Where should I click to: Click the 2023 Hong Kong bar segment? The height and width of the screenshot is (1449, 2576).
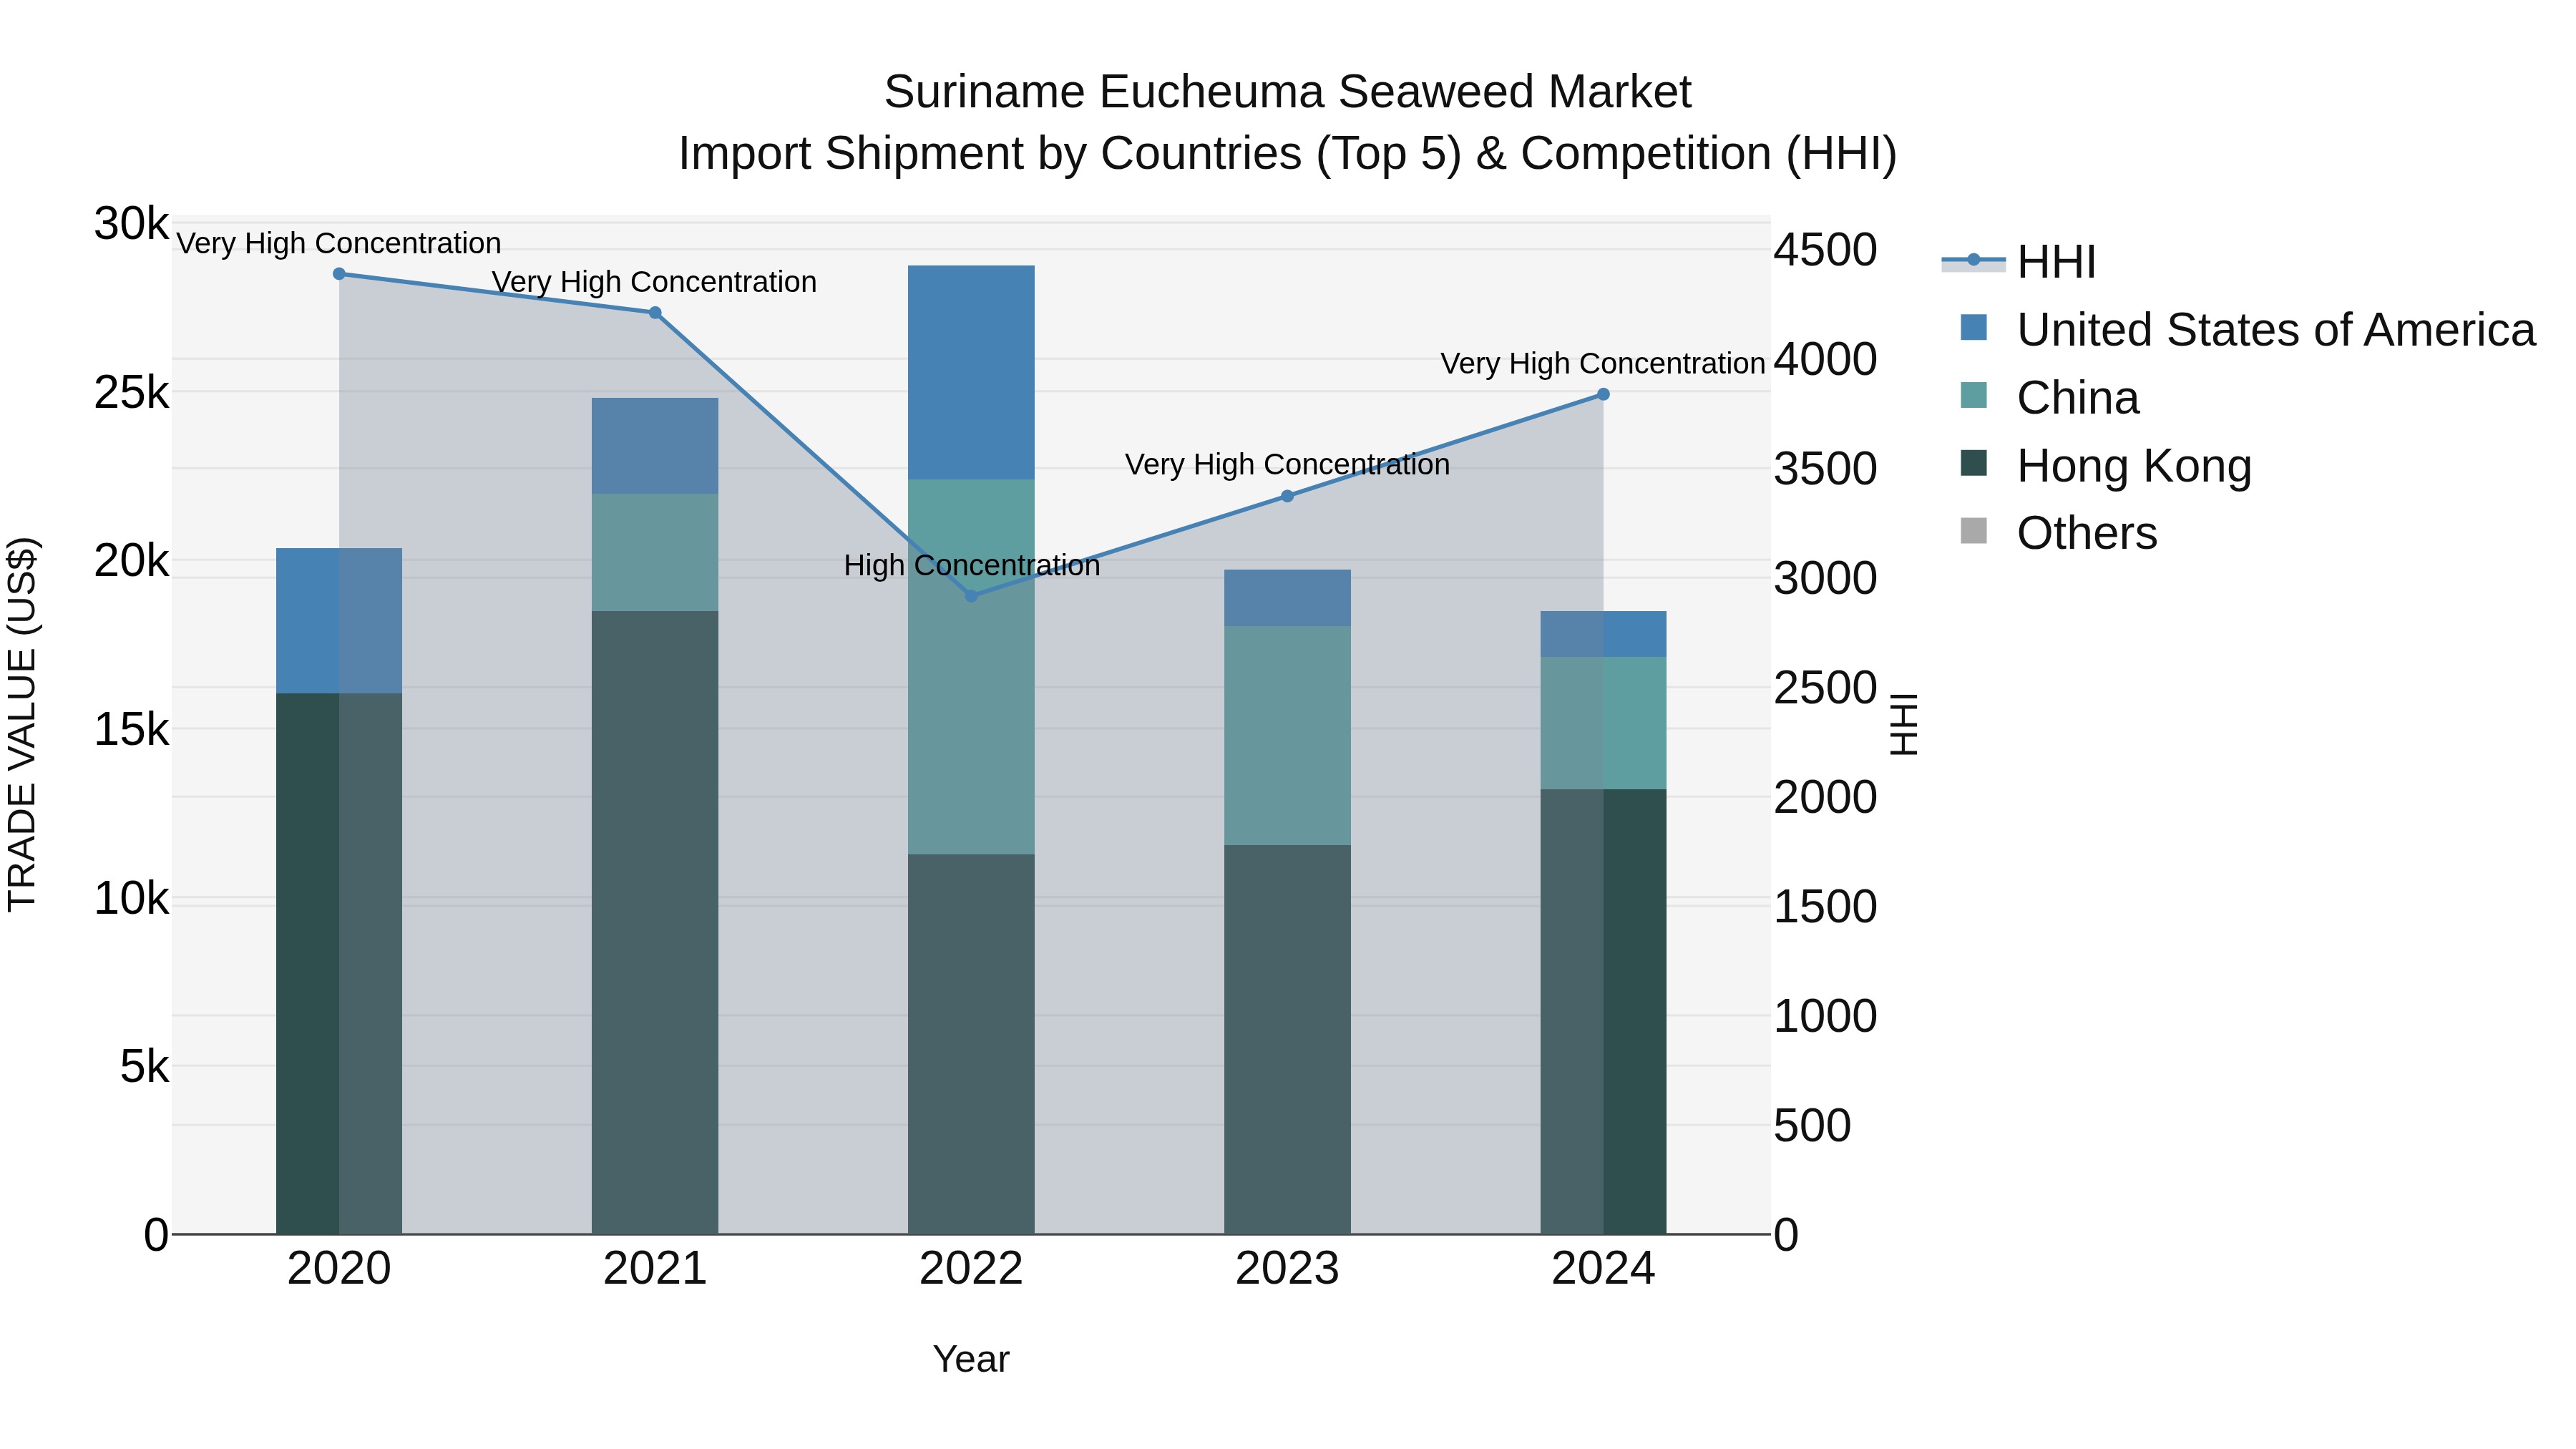[1288, 1040]
